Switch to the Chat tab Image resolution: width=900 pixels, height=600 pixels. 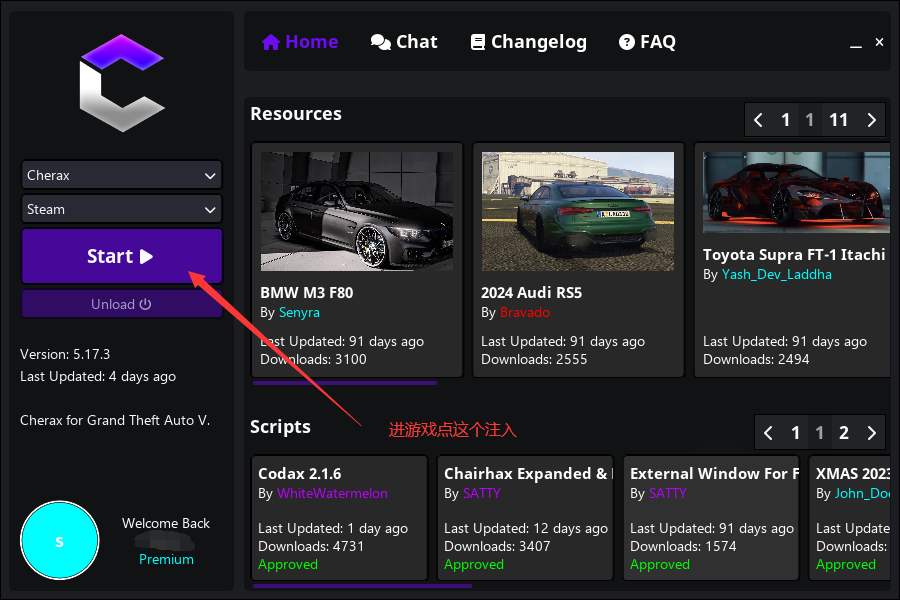coord(404,42)
